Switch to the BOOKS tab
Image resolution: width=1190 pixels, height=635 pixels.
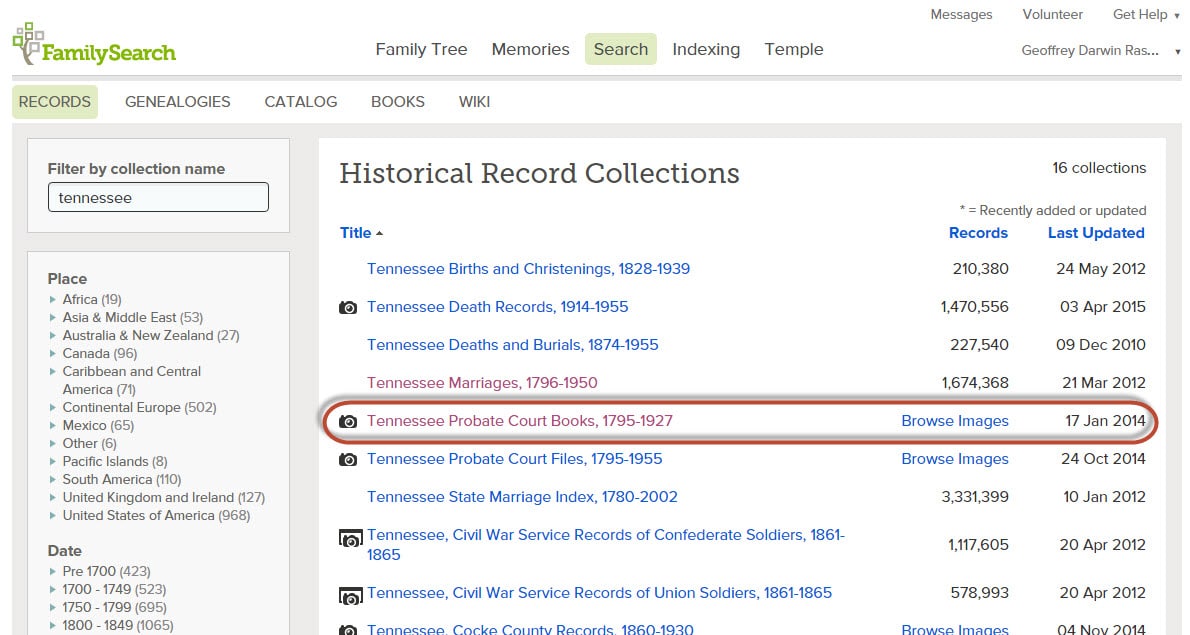click(x=398, y=102)
